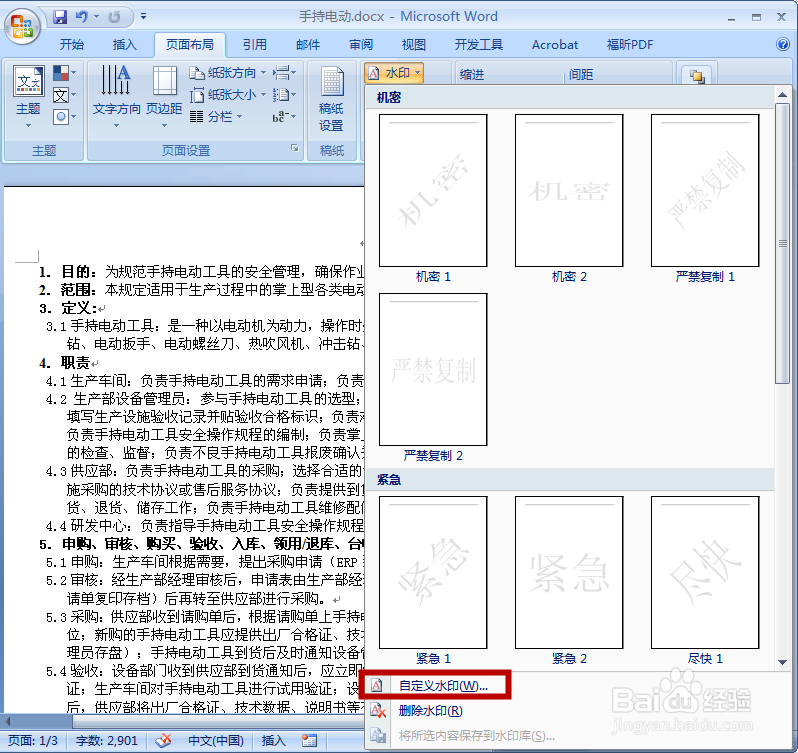Switch to 审阅 tab

pos(361,45)
